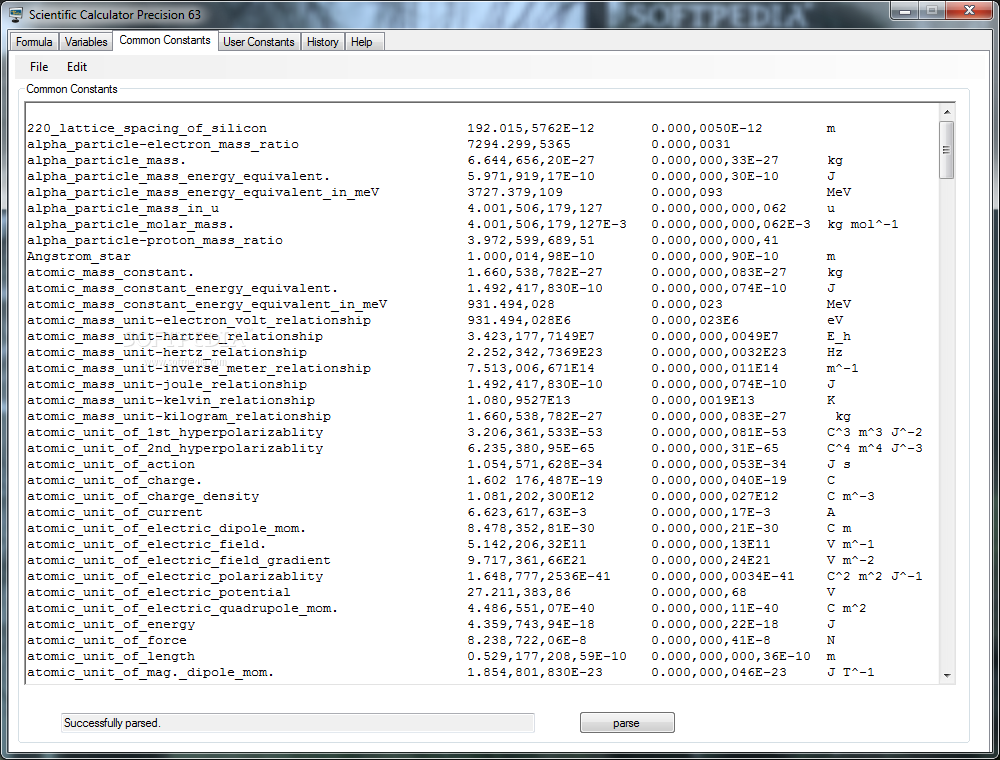Click the scrollbar down arrow
Image resolution: width=1000 pixels, height=760 pixels.
coord(947,675)
